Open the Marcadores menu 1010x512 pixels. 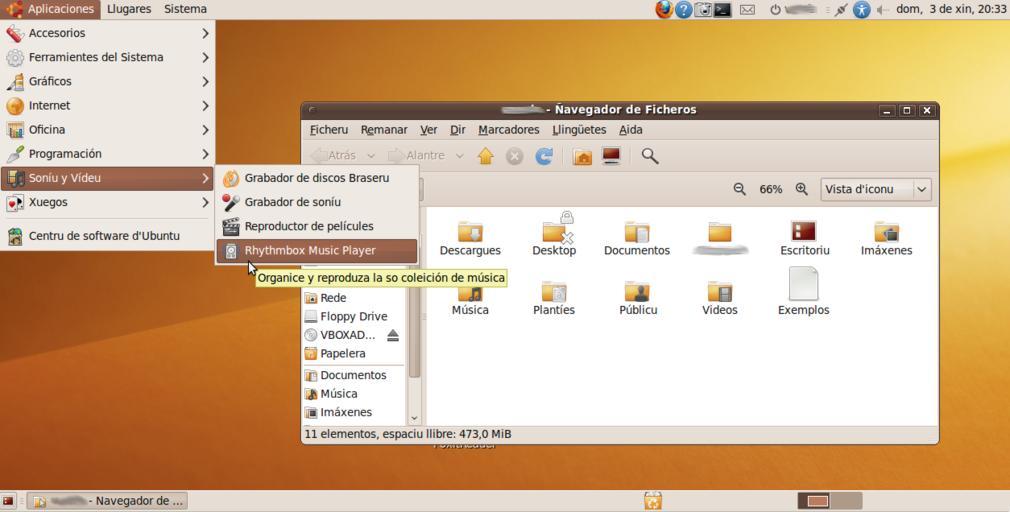point(508,130)
